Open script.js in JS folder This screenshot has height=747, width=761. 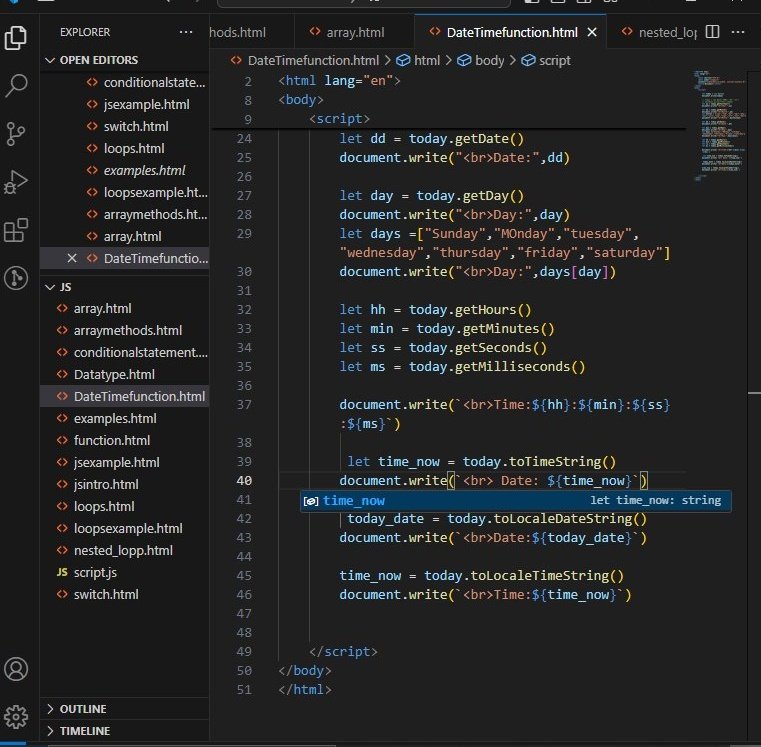click(x=124, y=572)
